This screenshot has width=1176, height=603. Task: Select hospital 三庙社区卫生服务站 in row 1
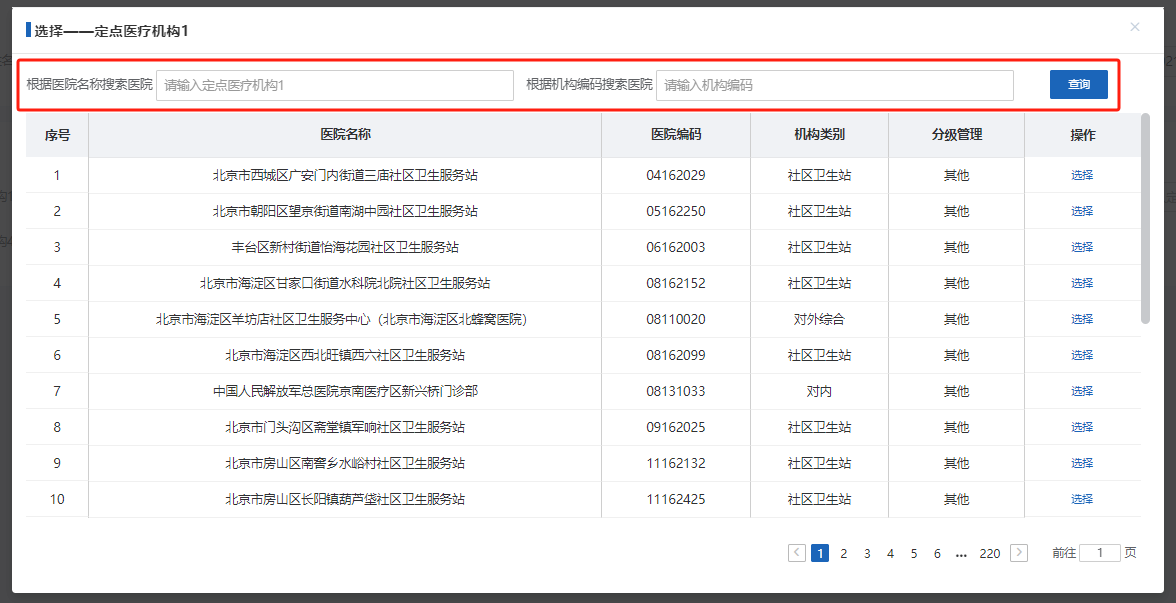click(x=1082, y=174)
